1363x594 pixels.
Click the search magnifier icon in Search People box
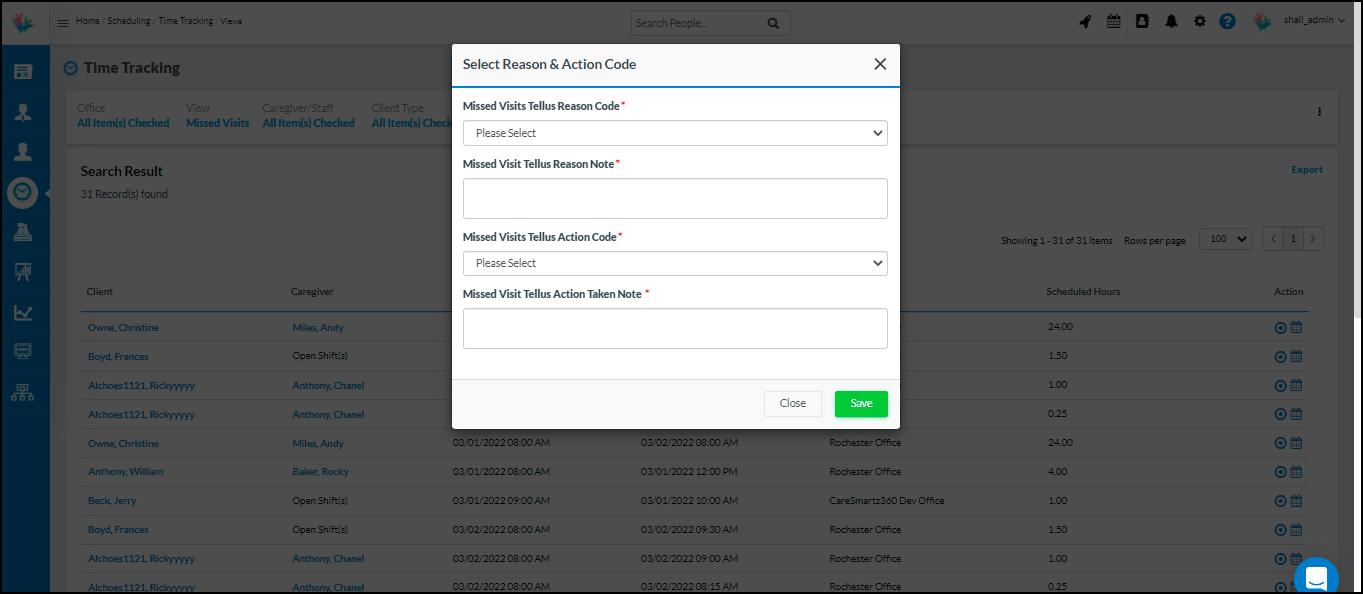(774, 22)
